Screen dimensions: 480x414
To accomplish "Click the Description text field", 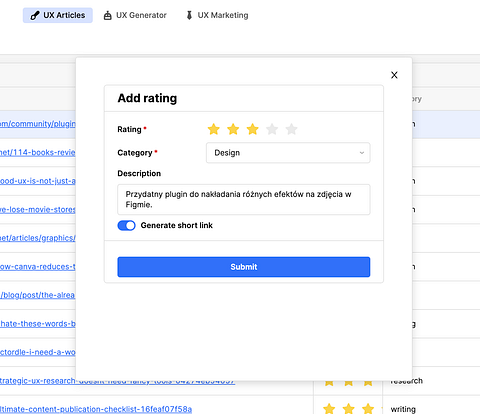I will [x=244, y=199].
